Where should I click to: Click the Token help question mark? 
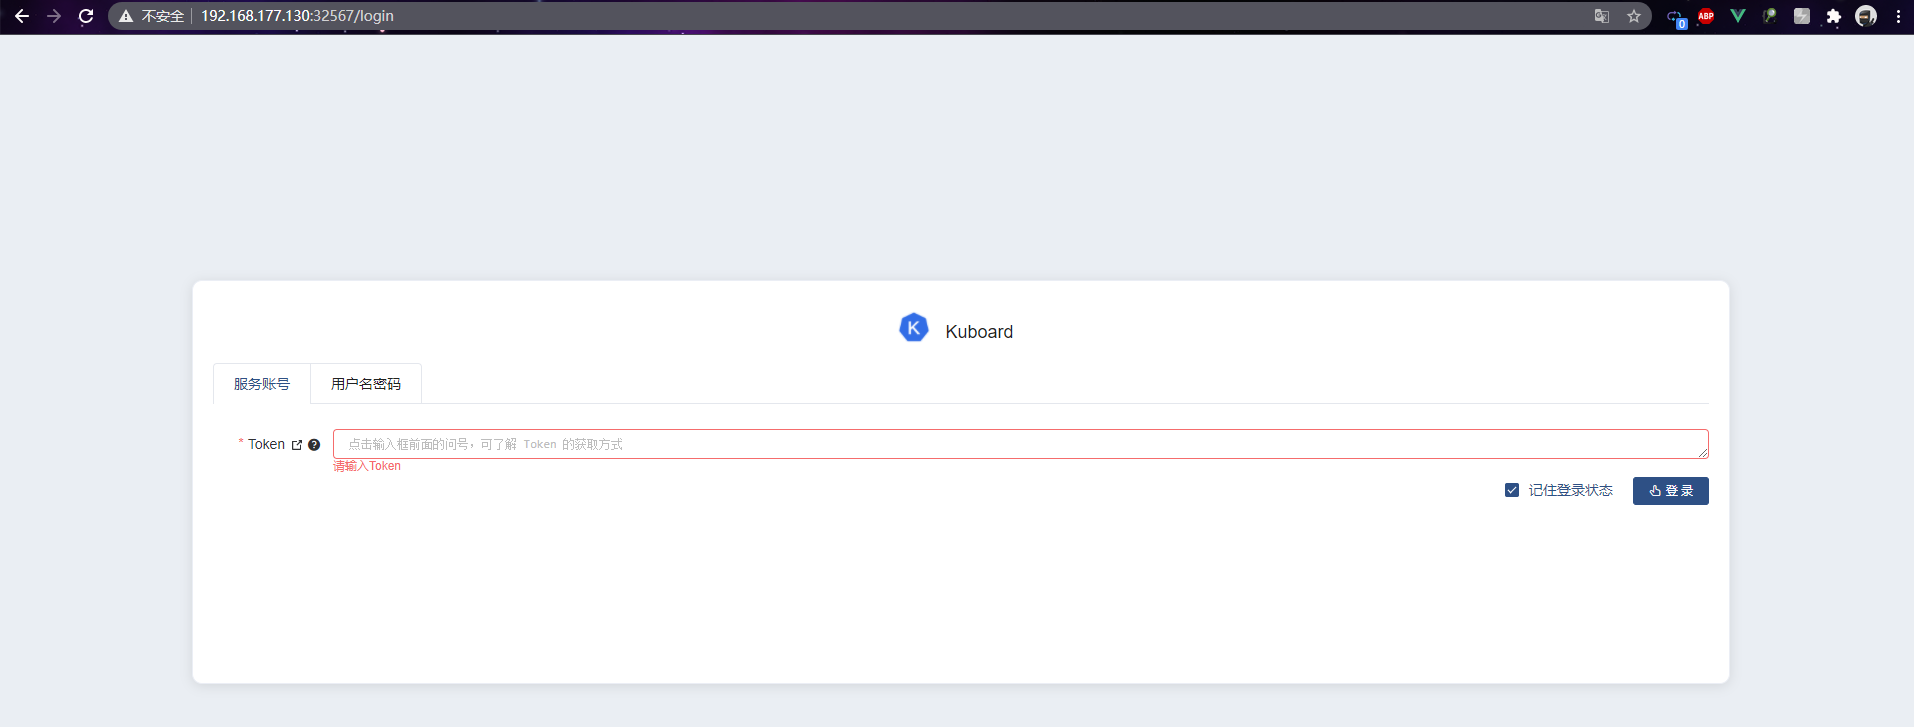coord(314,445)
